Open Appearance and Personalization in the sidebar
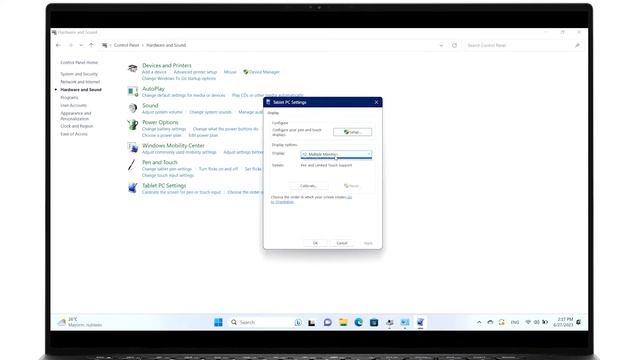The width and height of the screenshot is (640, 360). (x=76, y=116)
